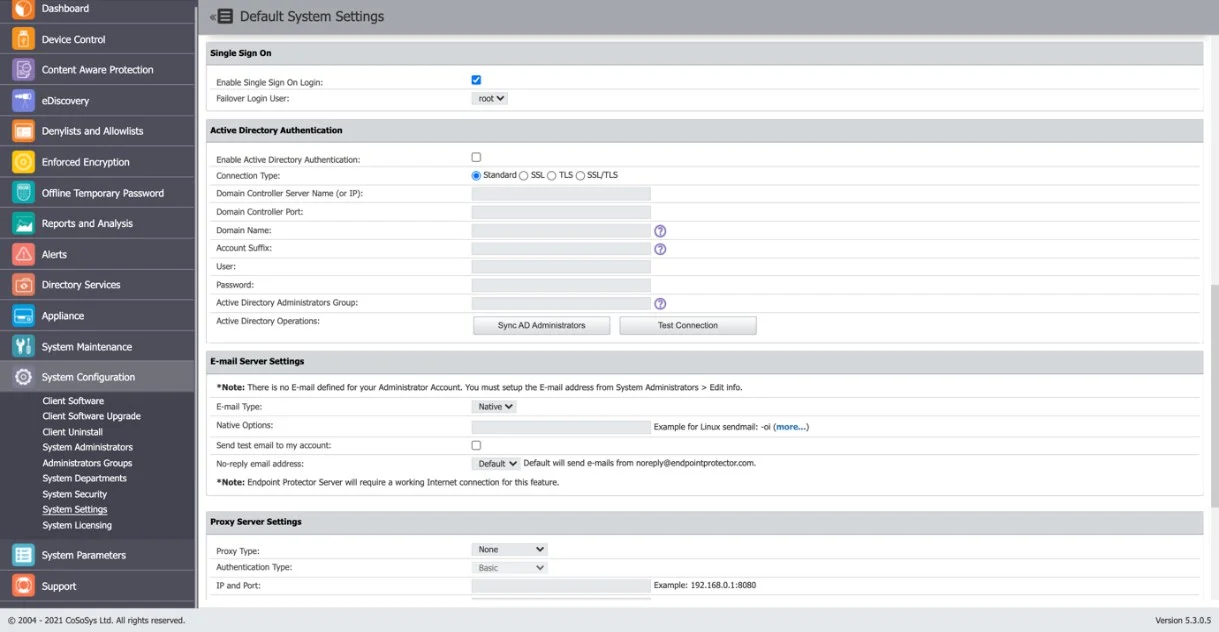The image size is (1219, 632).
Task: Show help for Active Directory Administrators Group
Action: coord(660,304)
